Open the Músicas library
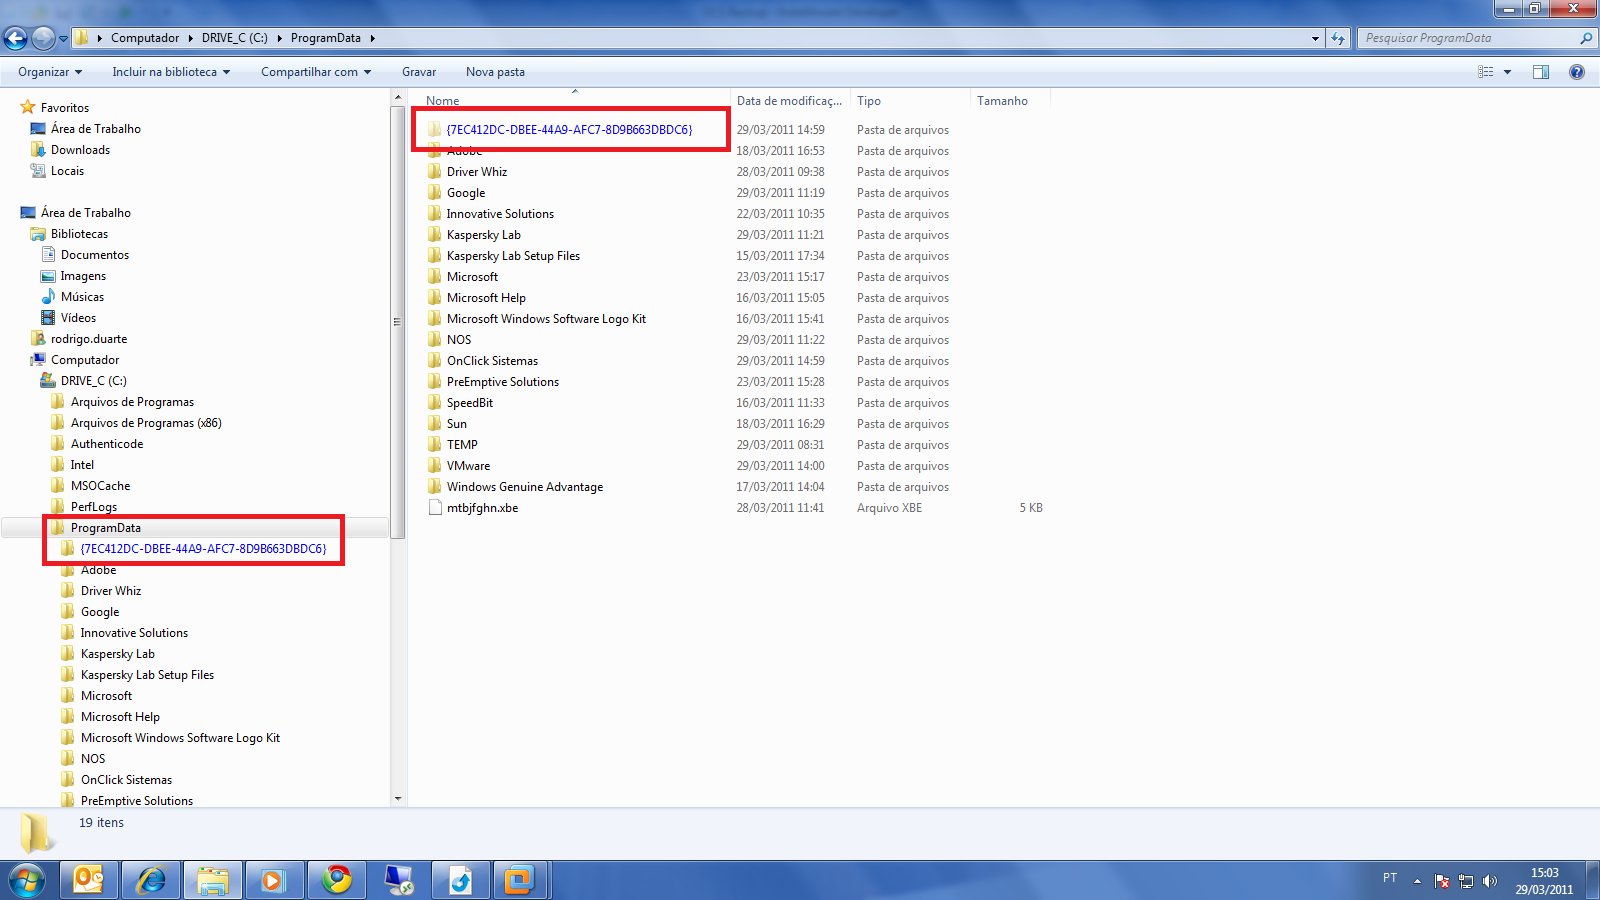 [82, 297]
